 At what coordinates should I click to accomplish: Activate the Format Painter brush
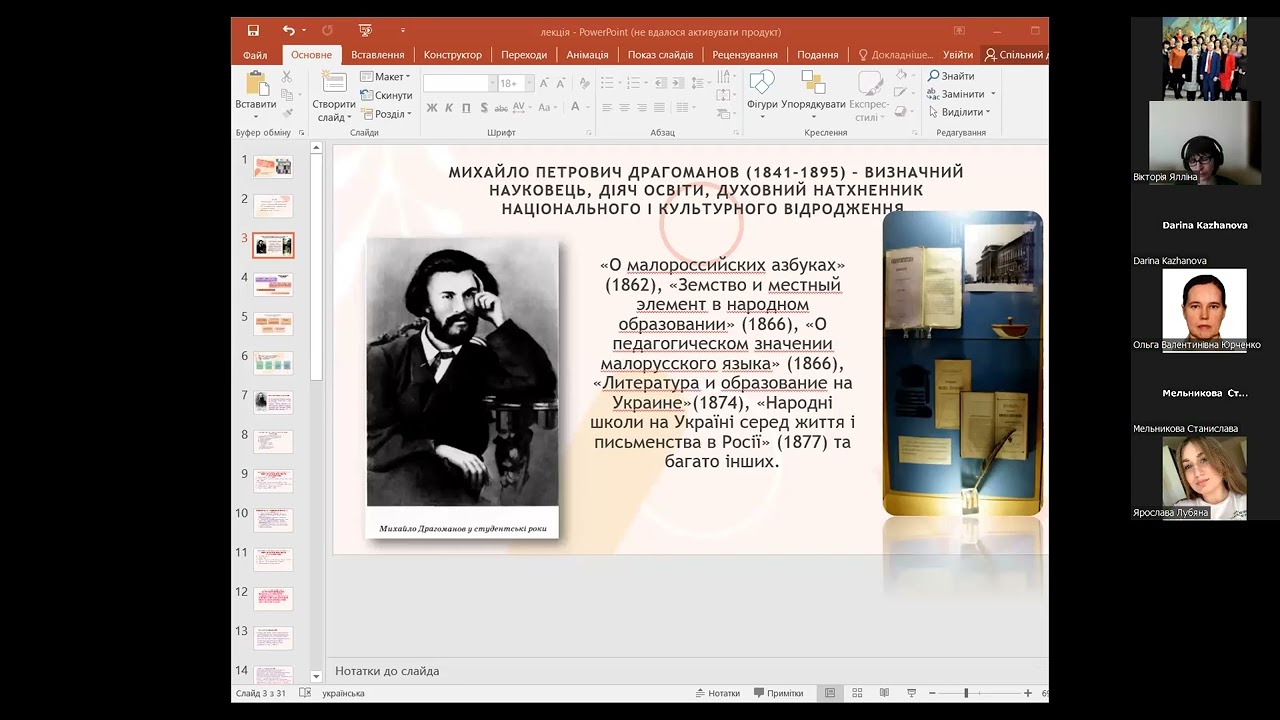pos(287,113)
